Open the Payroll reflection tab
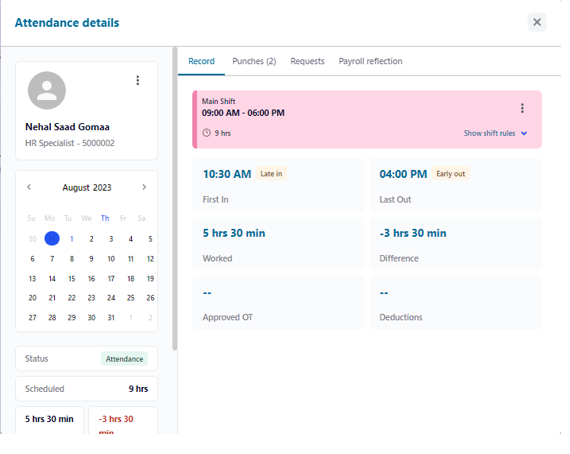This screenshot has height=454, width=570. point(370,61)
